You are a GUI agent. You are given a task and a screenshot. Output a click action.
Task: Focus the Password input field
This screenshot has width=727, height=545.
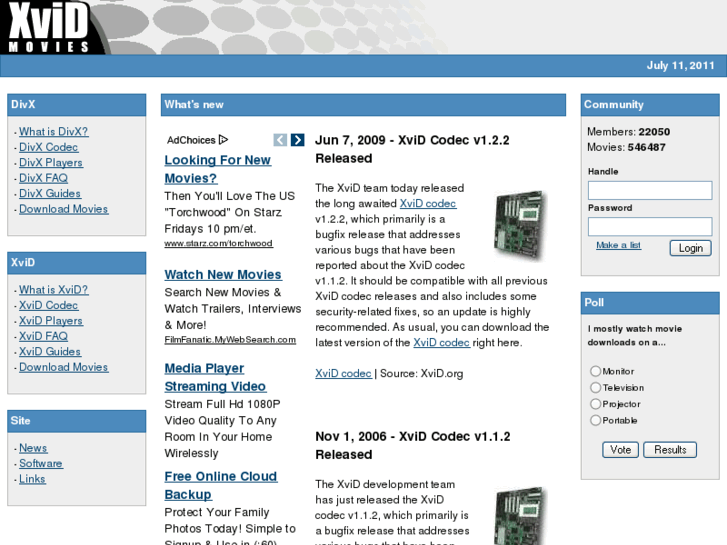650,227
